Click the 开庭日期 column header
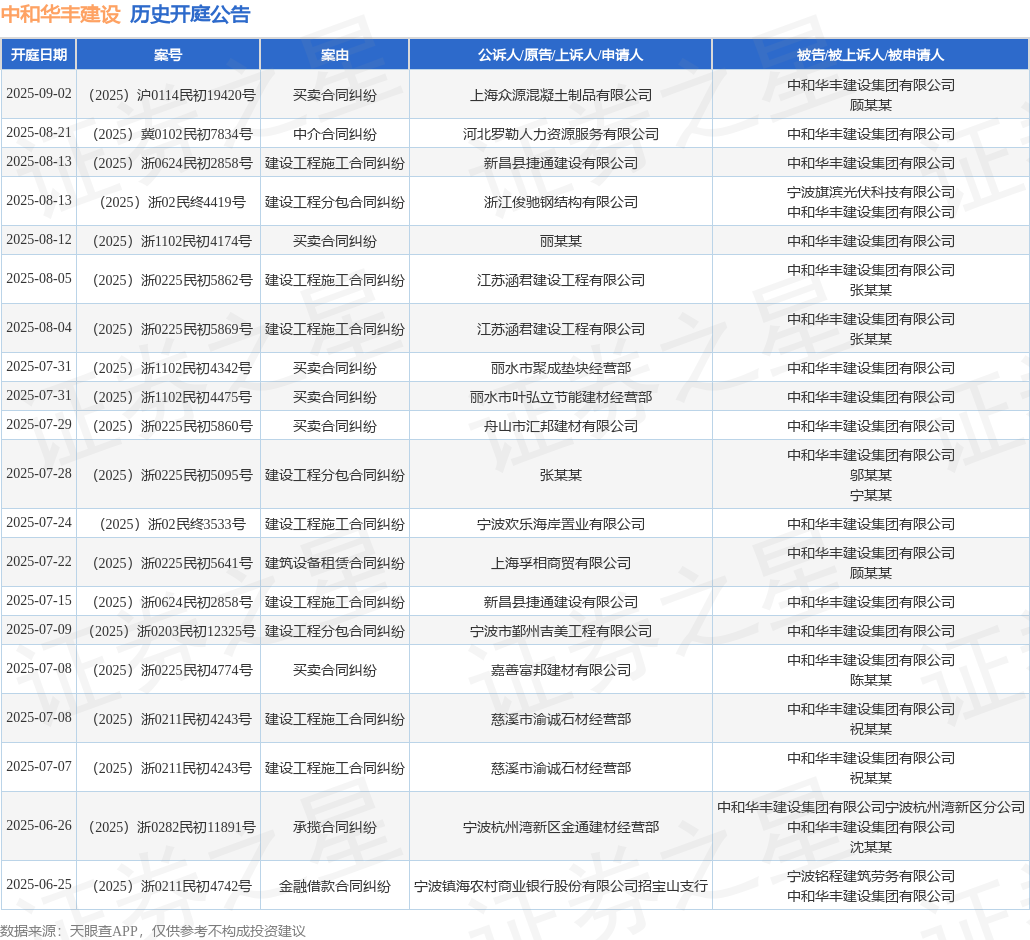 (39, 55)
